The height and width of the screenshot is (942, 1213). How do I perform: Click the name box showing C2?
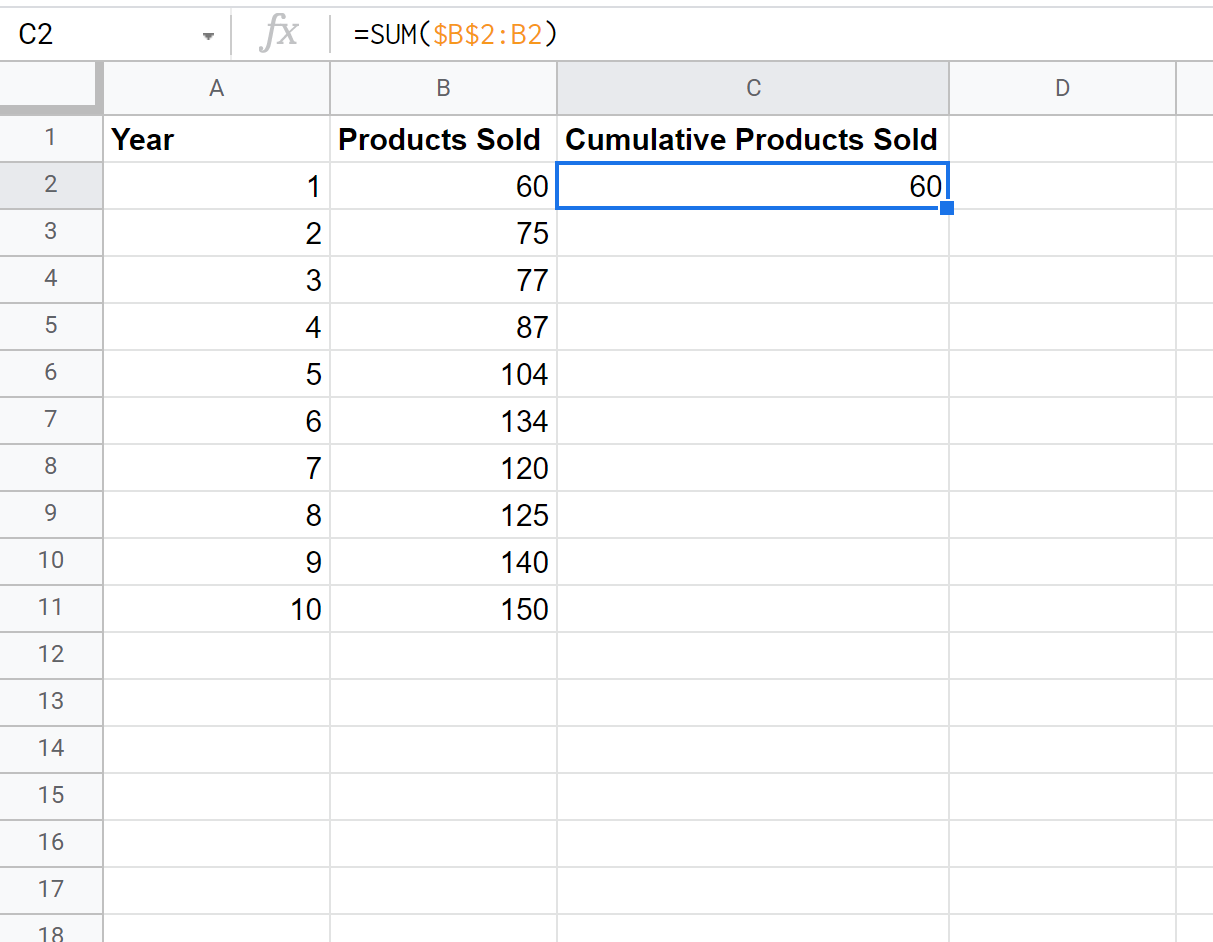pyautogui.click(x=100, y=35)
